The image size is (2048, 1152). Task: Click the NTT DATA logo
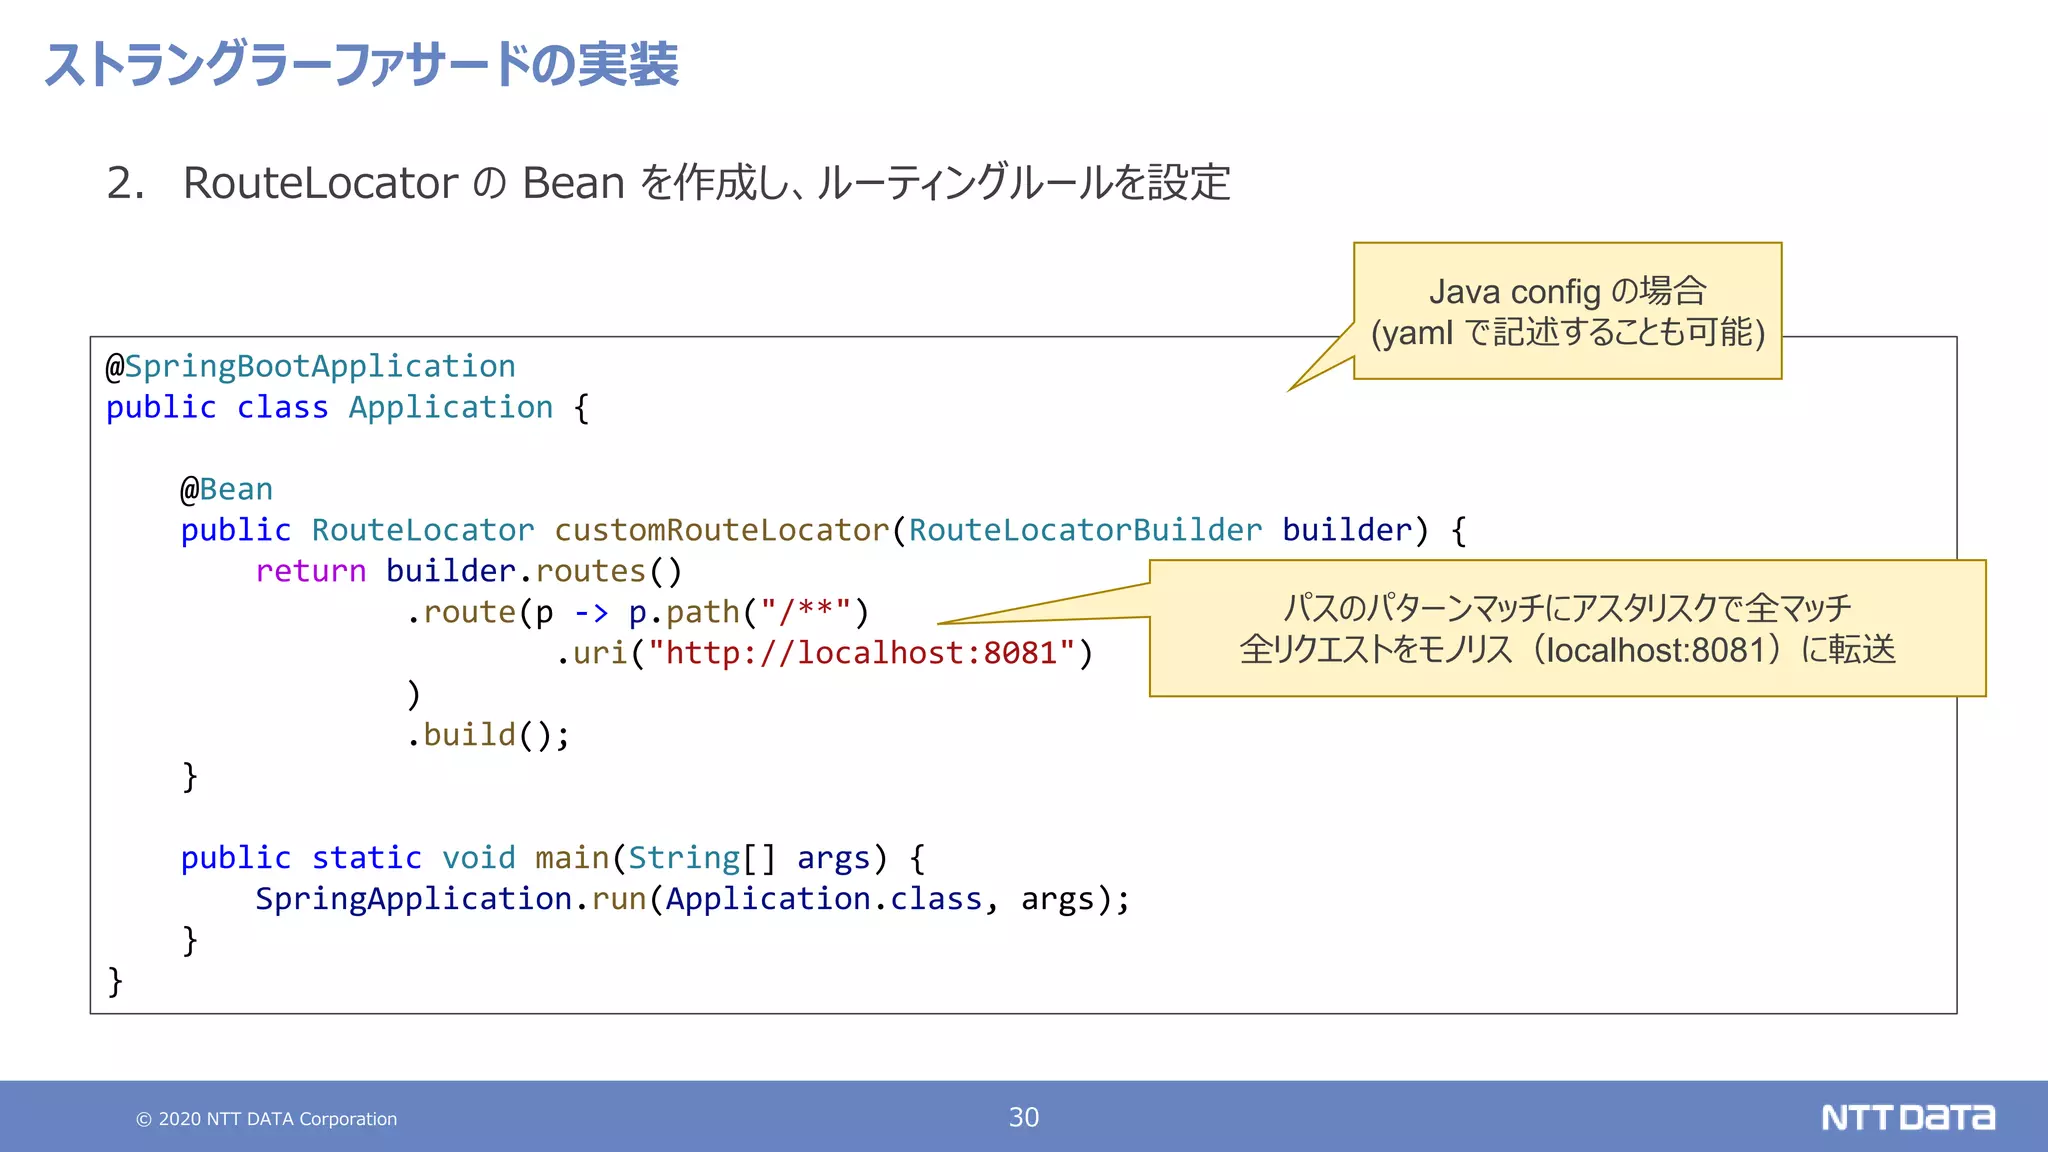pos(1907,1117)
